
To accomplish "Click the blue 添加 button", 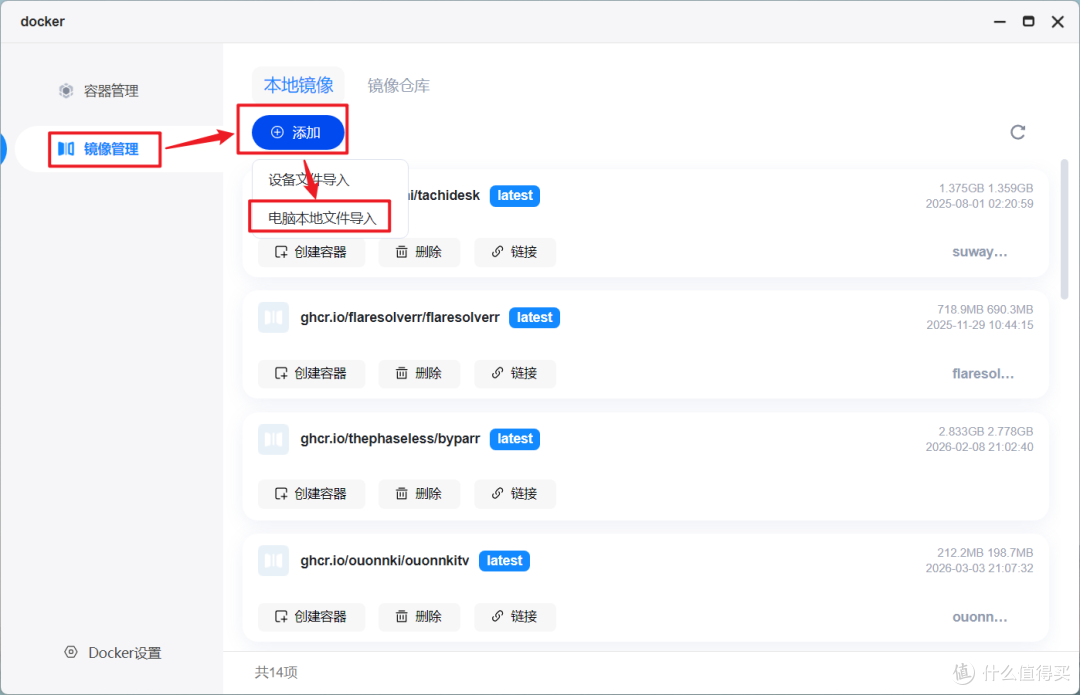I will pos(298,132).
